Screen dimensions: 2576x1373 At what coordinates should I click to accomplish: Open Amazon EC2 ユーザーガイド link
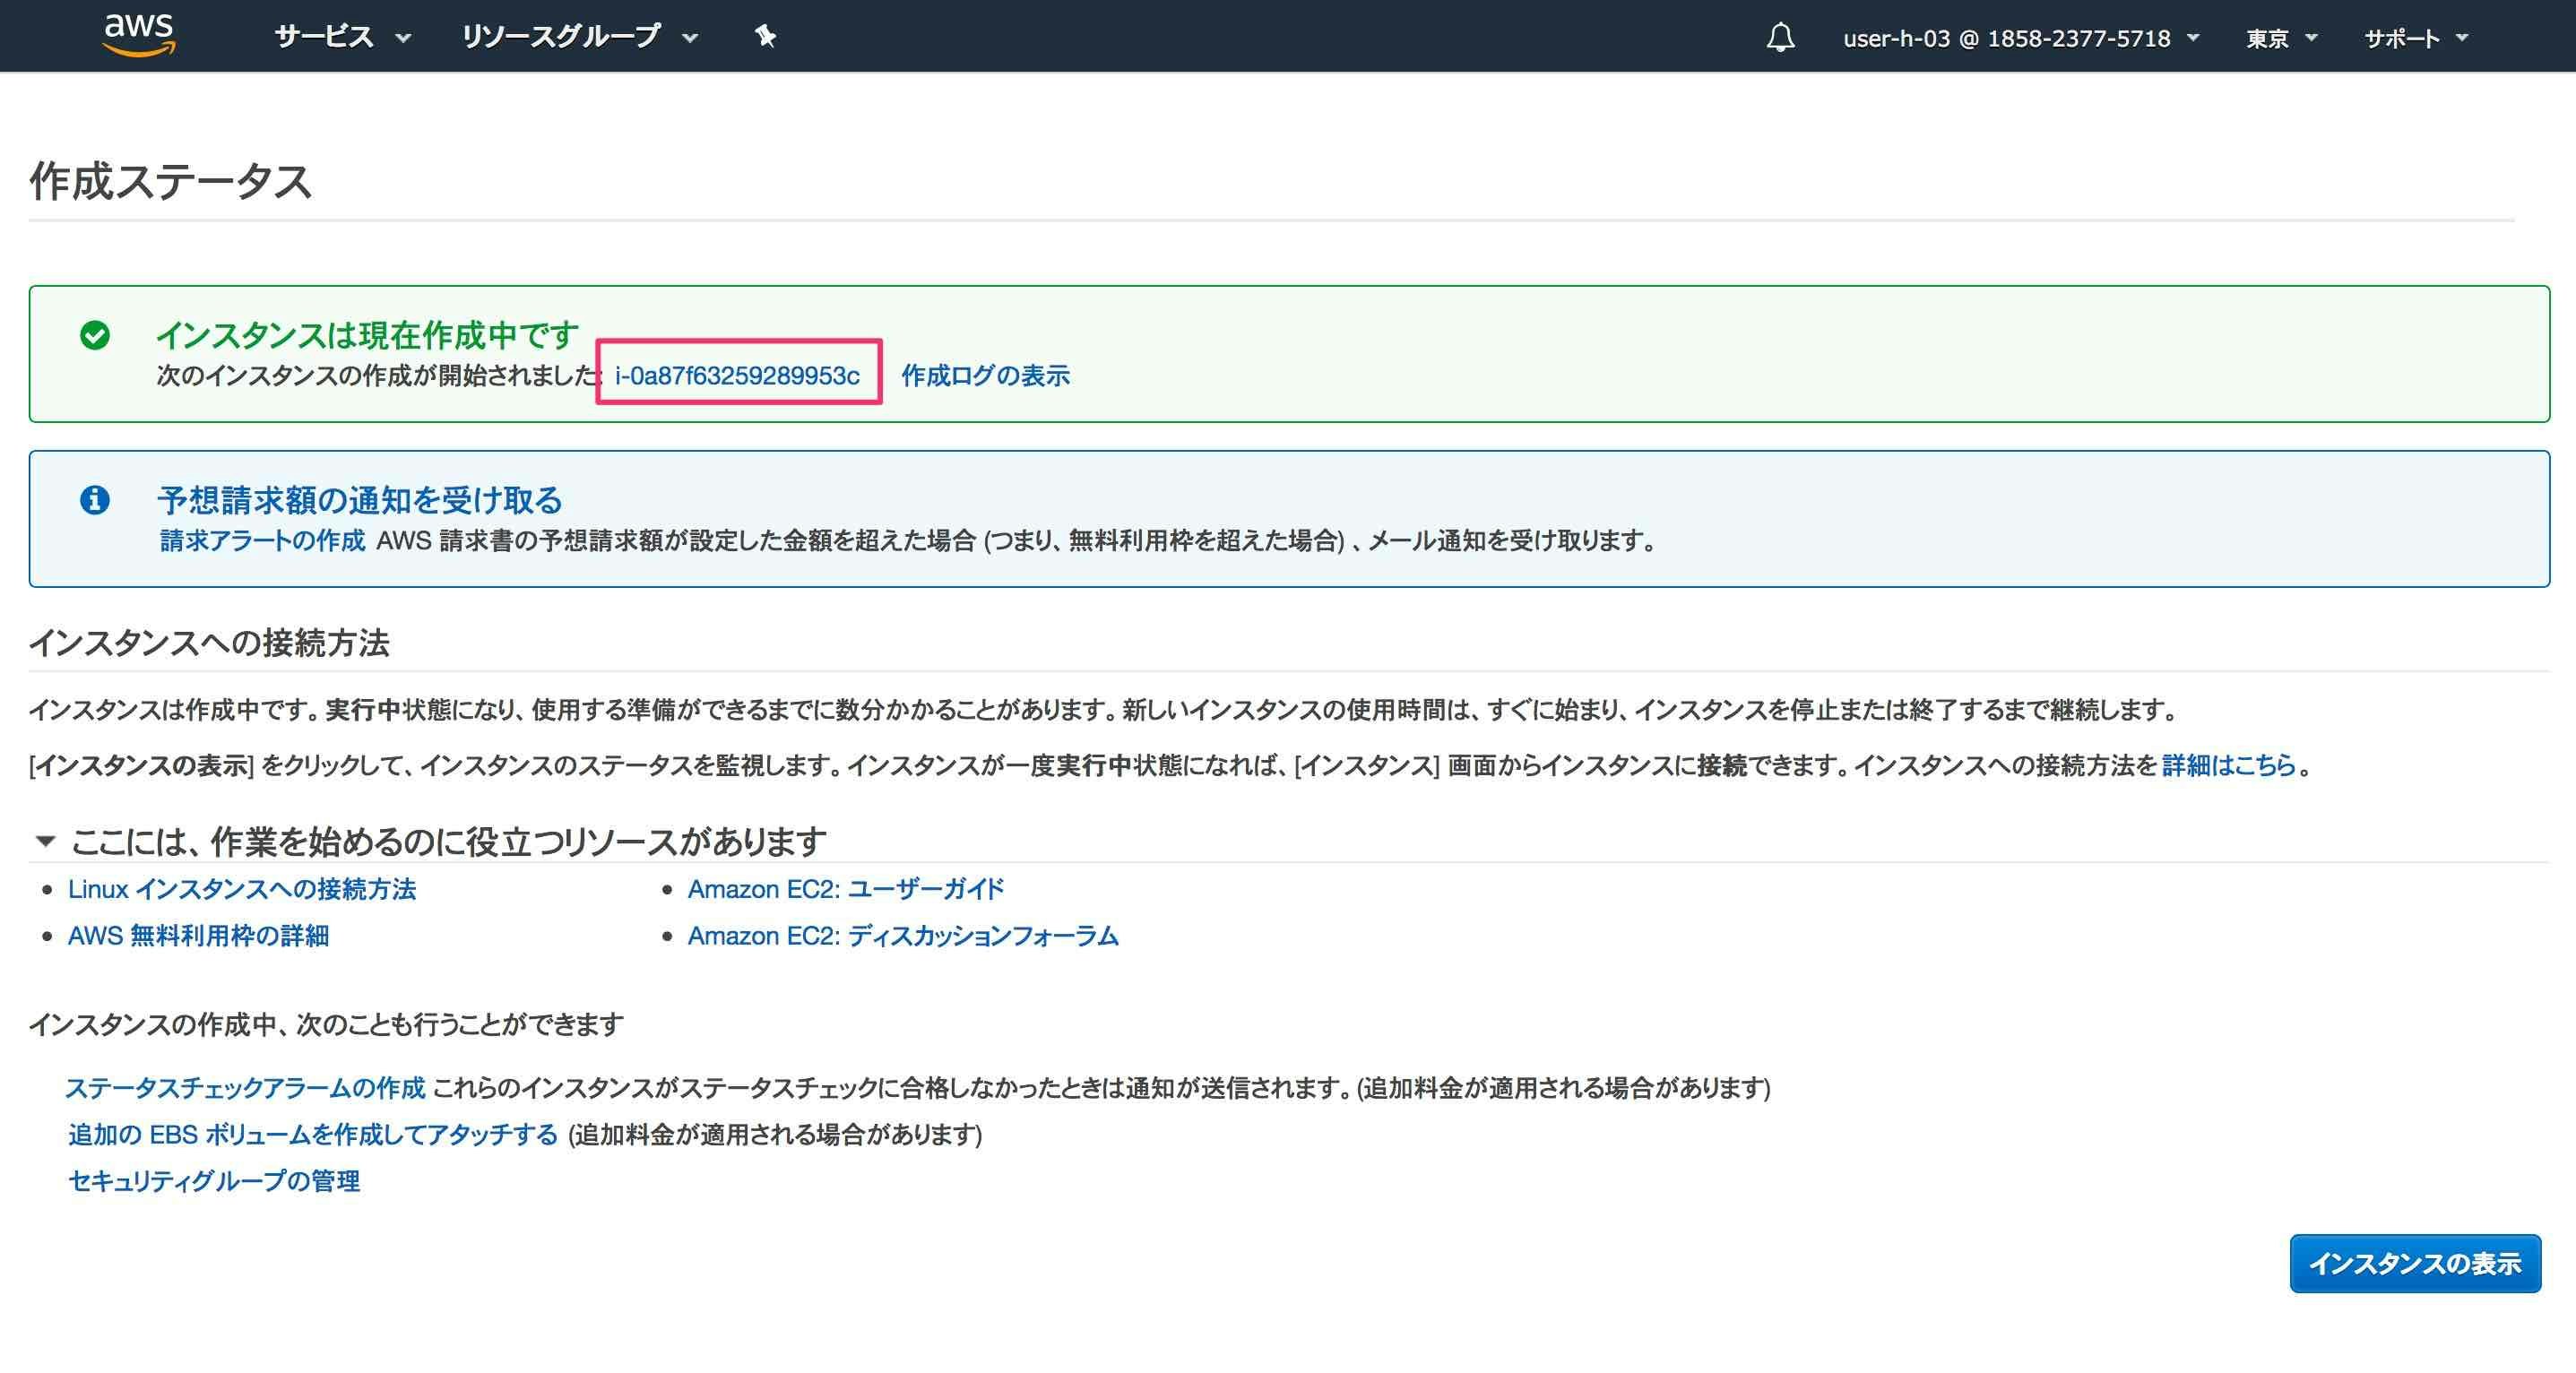tap(845, 889)
